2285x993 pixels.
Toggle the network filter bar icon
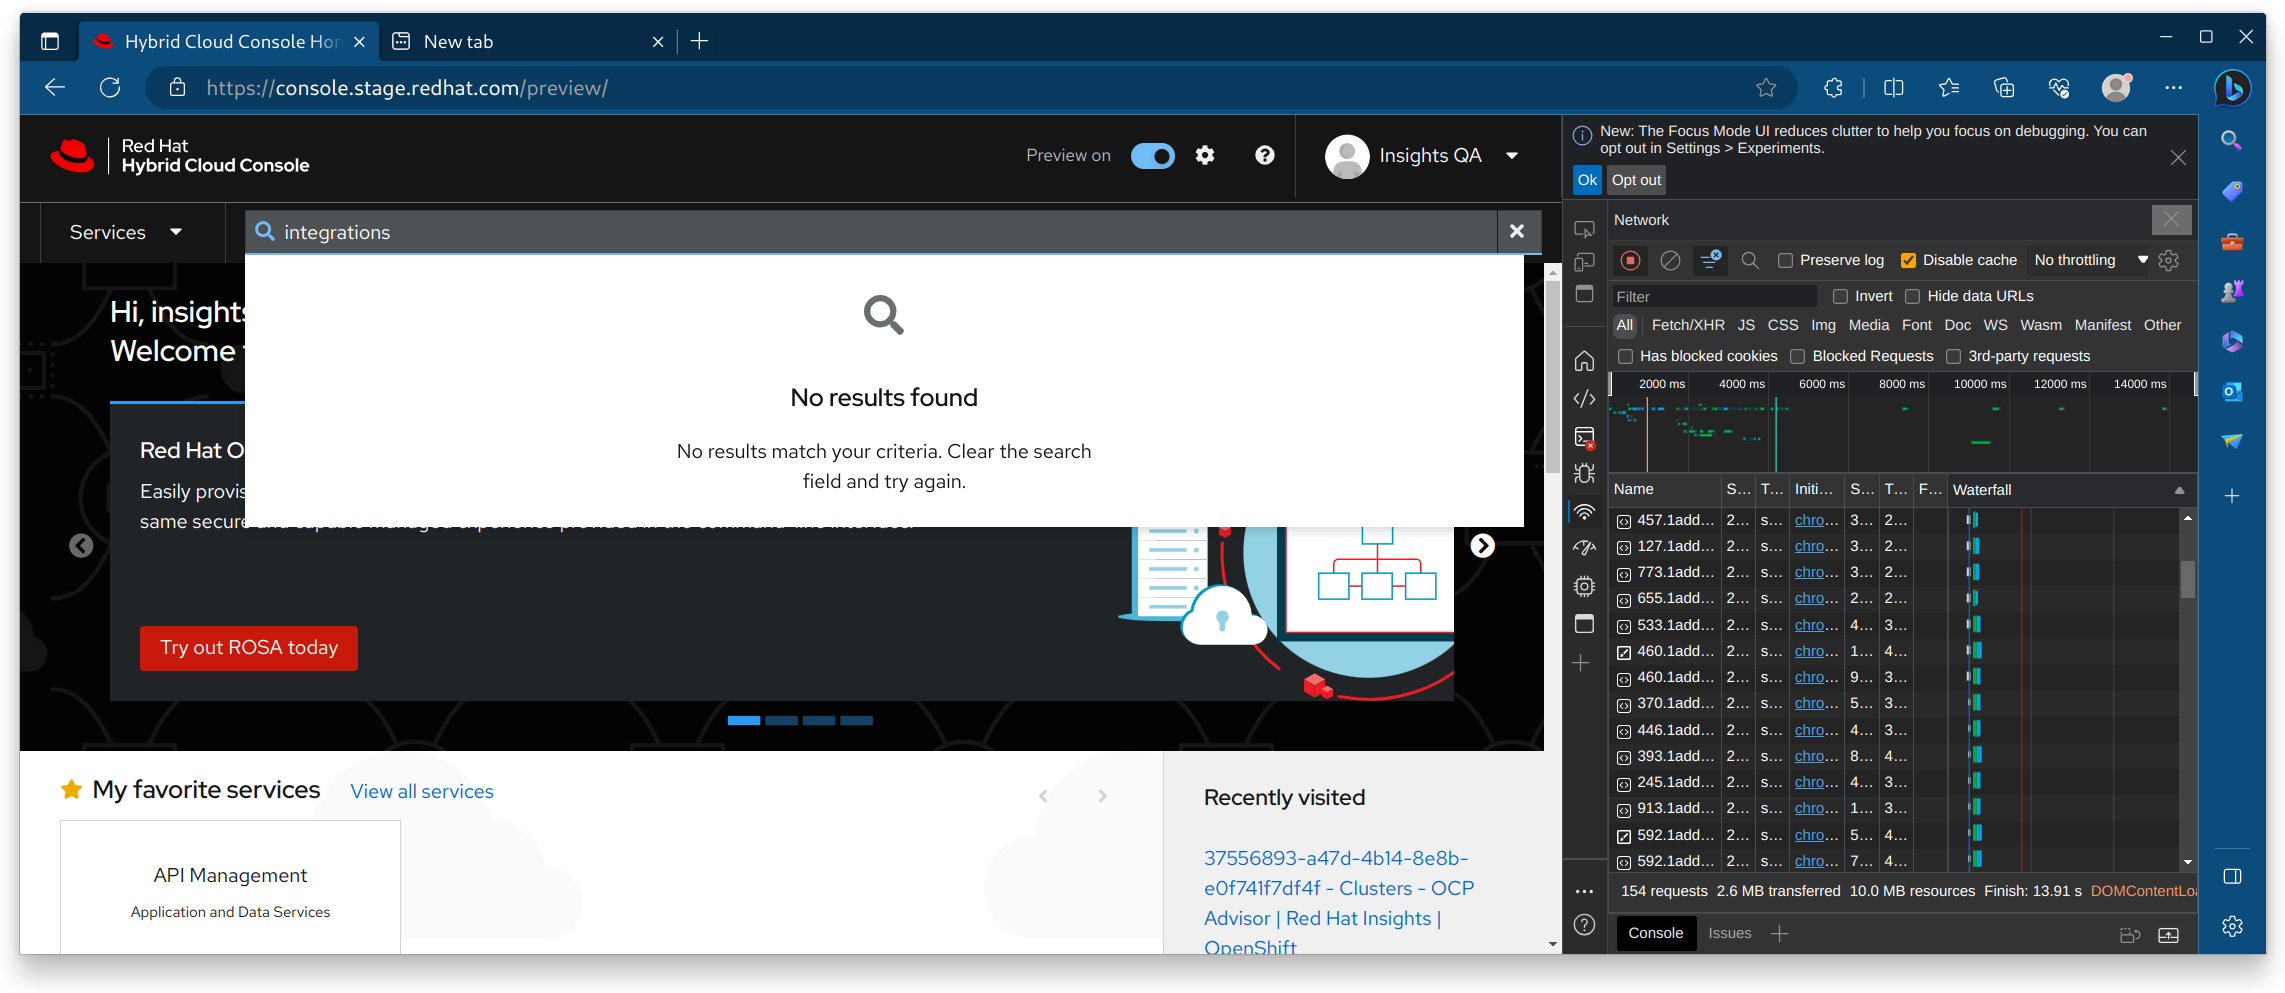[1710, 260]
